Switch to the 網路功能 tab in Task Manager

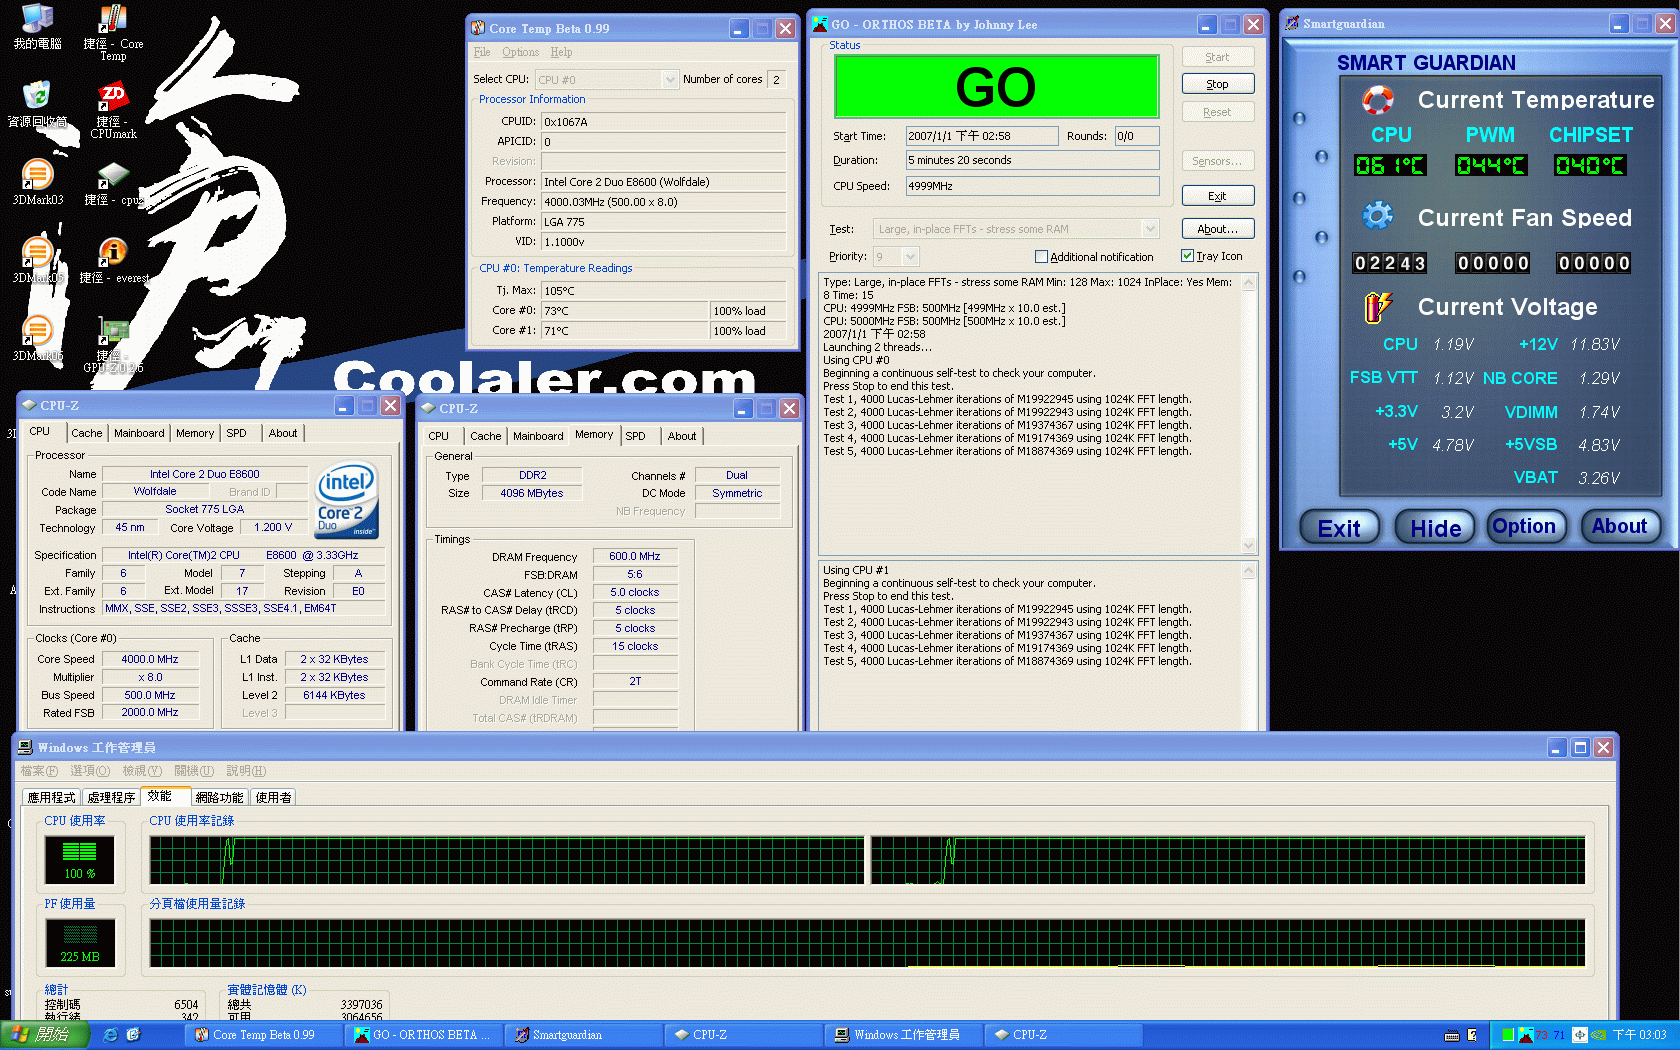pos(219,797)
